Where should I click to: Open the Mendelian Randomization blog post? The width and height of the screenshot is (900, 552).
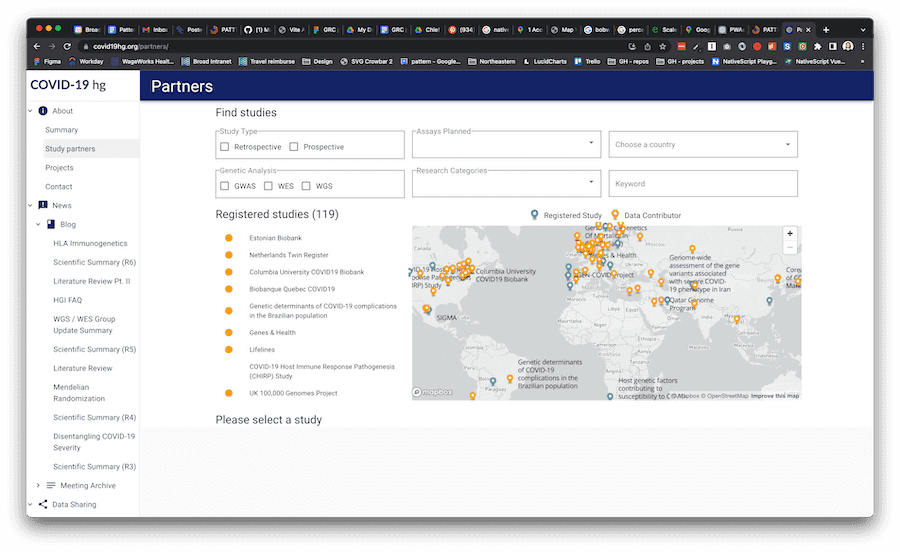79,392
